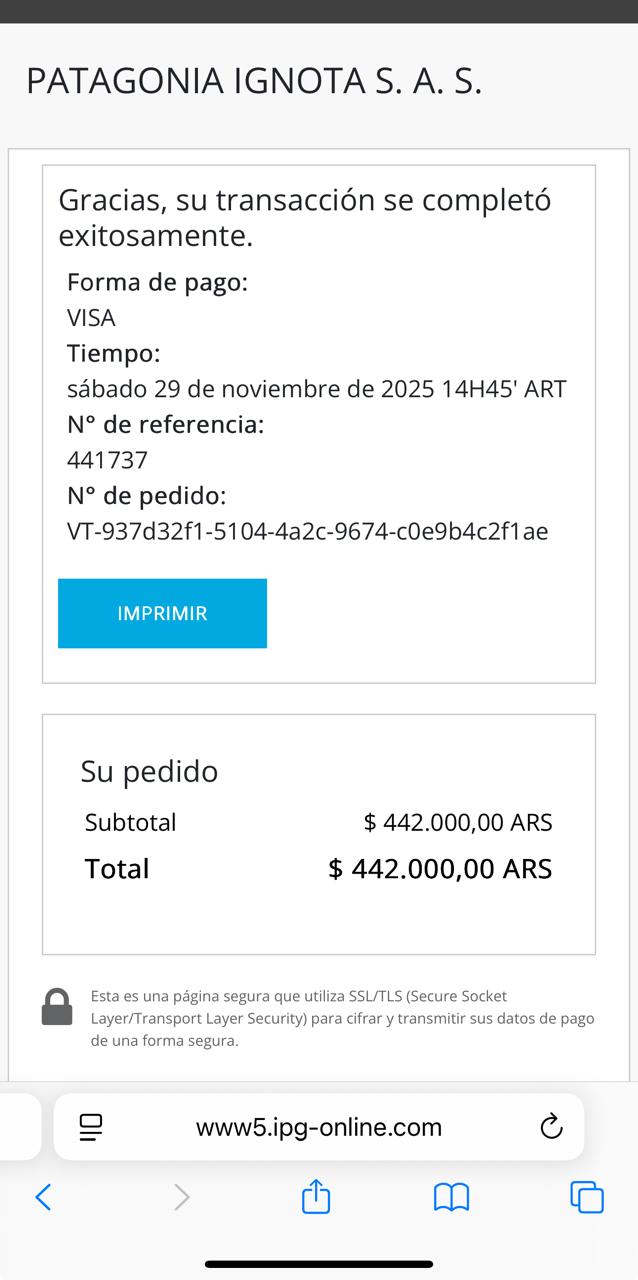Screen dimensions: 638x1280
Task: Open the Safari bookmarks book icon
Action: point(451,1197)
